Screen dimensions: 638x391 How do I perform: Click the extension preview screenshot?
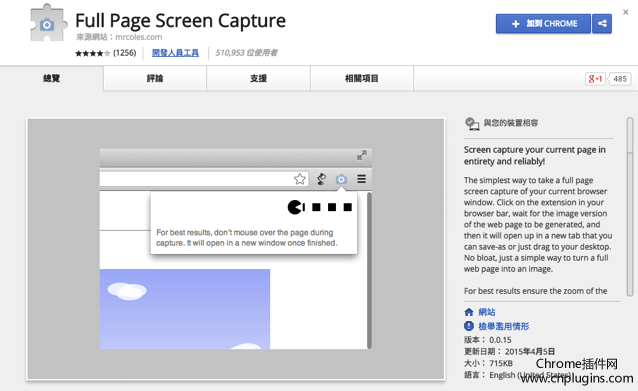pos(236,249)
